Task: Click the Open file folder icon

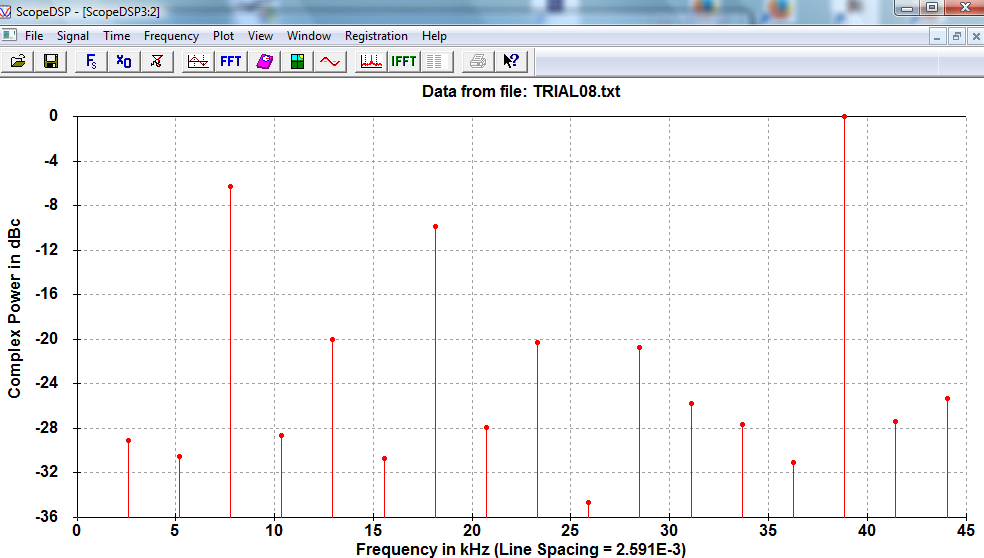Action: click(x=19, y=61)
